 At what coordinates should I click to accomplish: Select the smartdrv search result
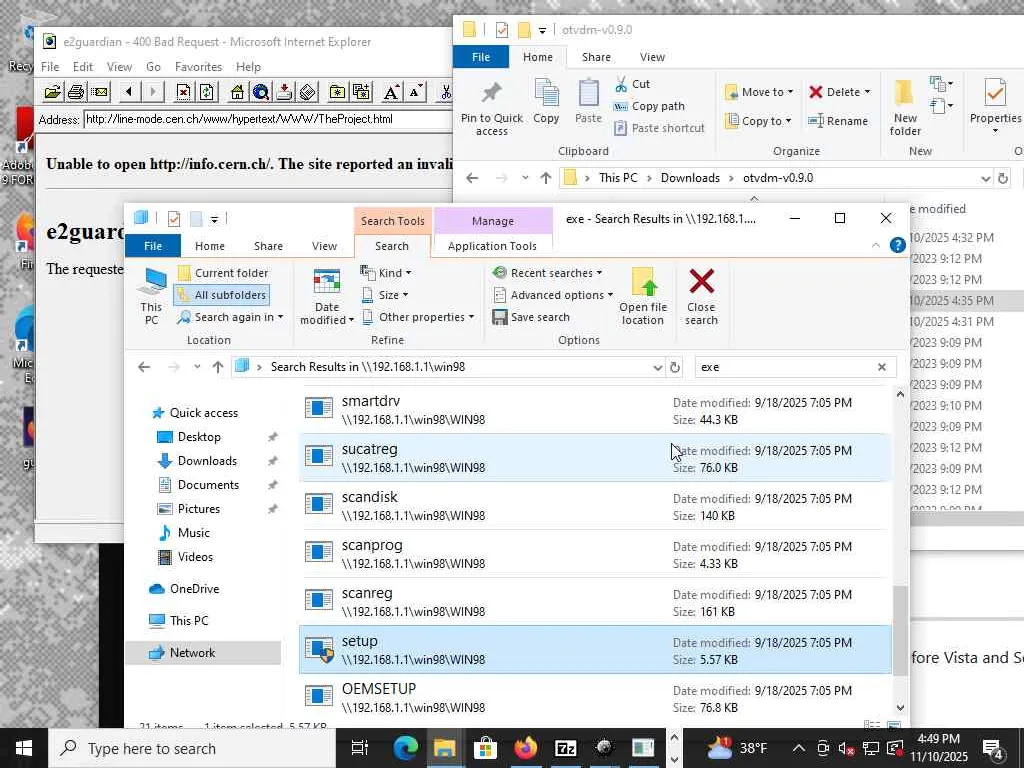[x=595, y=410]
